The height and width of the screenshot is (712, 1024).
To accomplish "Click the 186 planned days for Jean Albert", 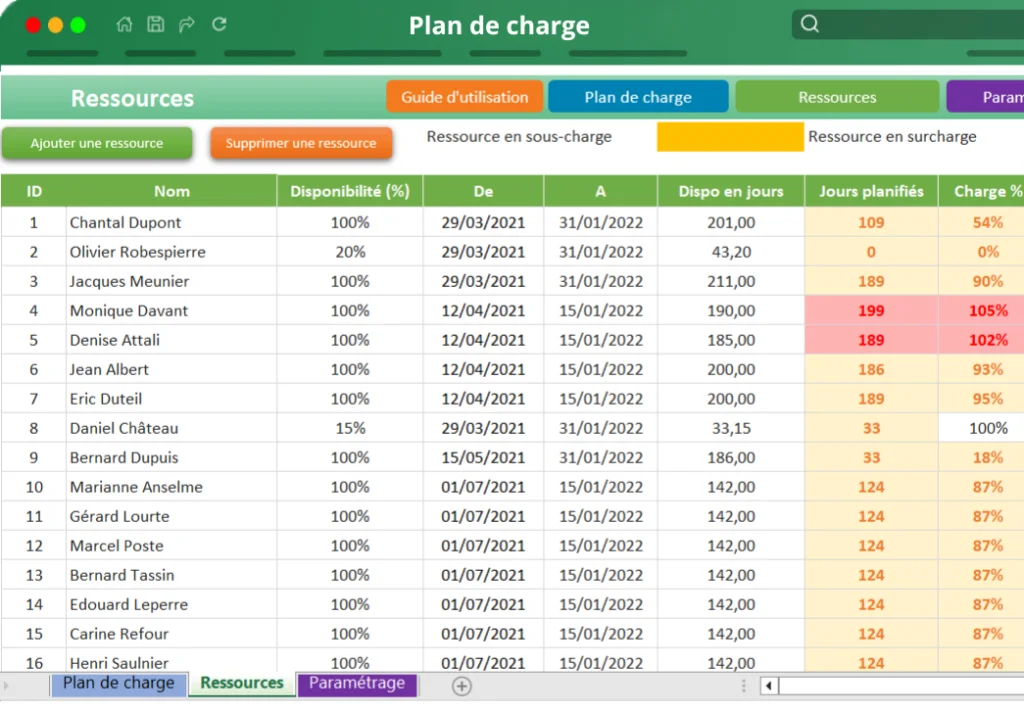I will [871, 370].
